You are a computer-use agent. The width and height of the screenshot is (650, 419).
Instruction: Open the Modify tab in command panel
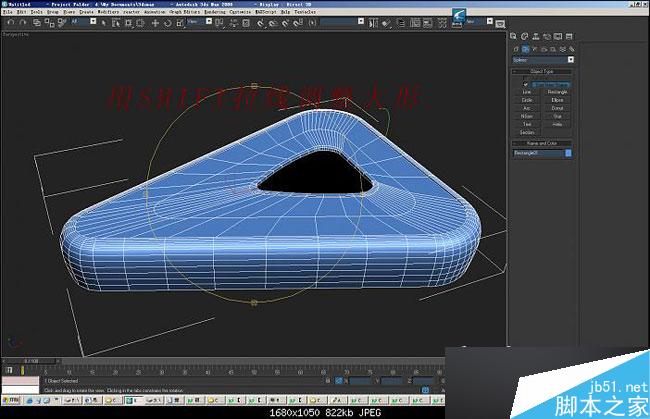coord(527,36)
